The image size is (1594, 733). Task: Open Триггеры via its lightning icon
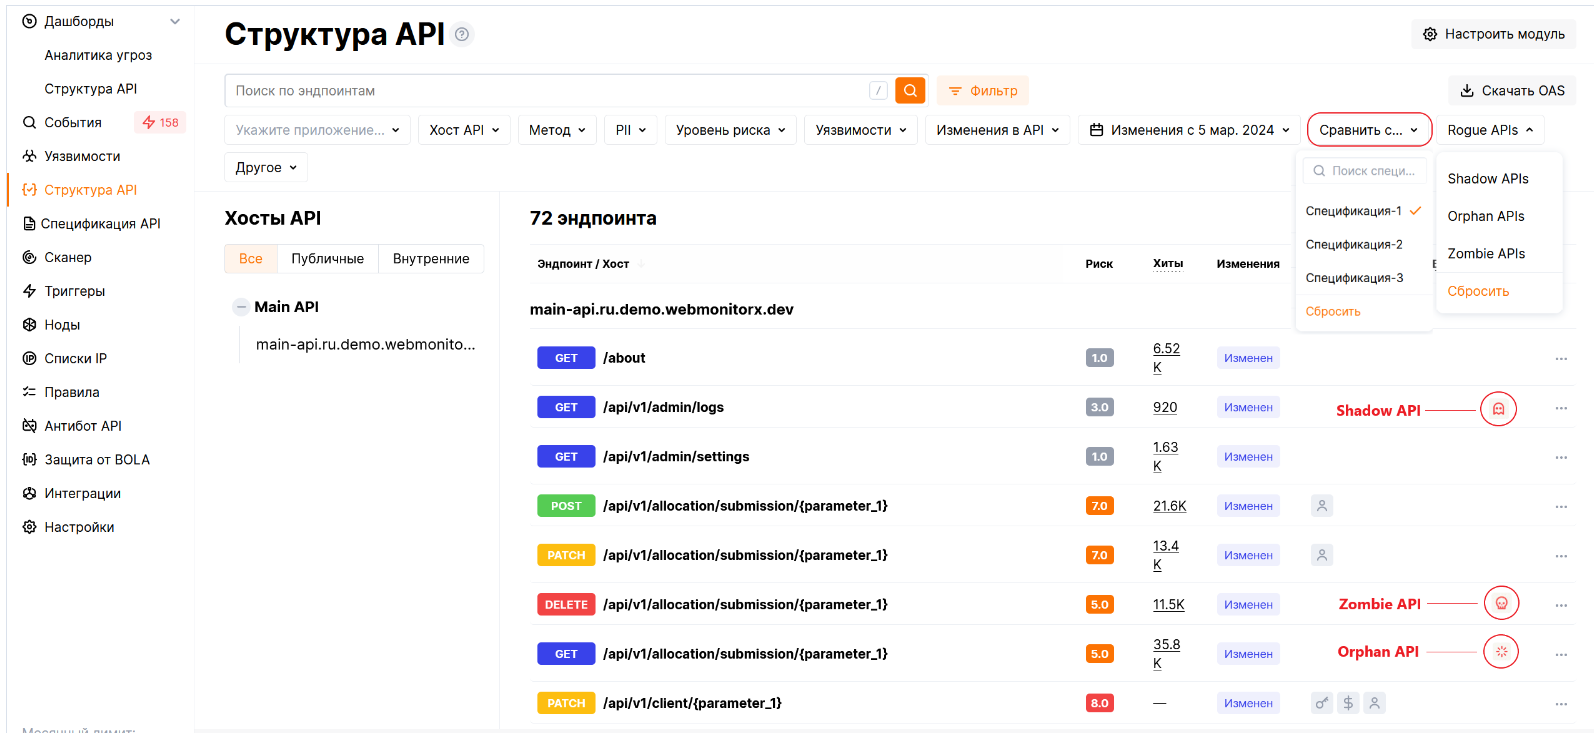[x=29, y=291]
